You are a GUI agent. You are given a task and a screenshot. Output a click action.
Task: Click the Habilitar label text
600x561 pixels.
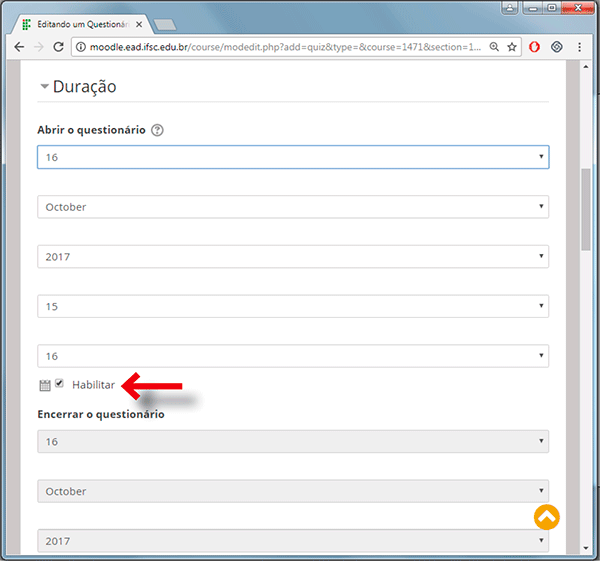(93, 385)
